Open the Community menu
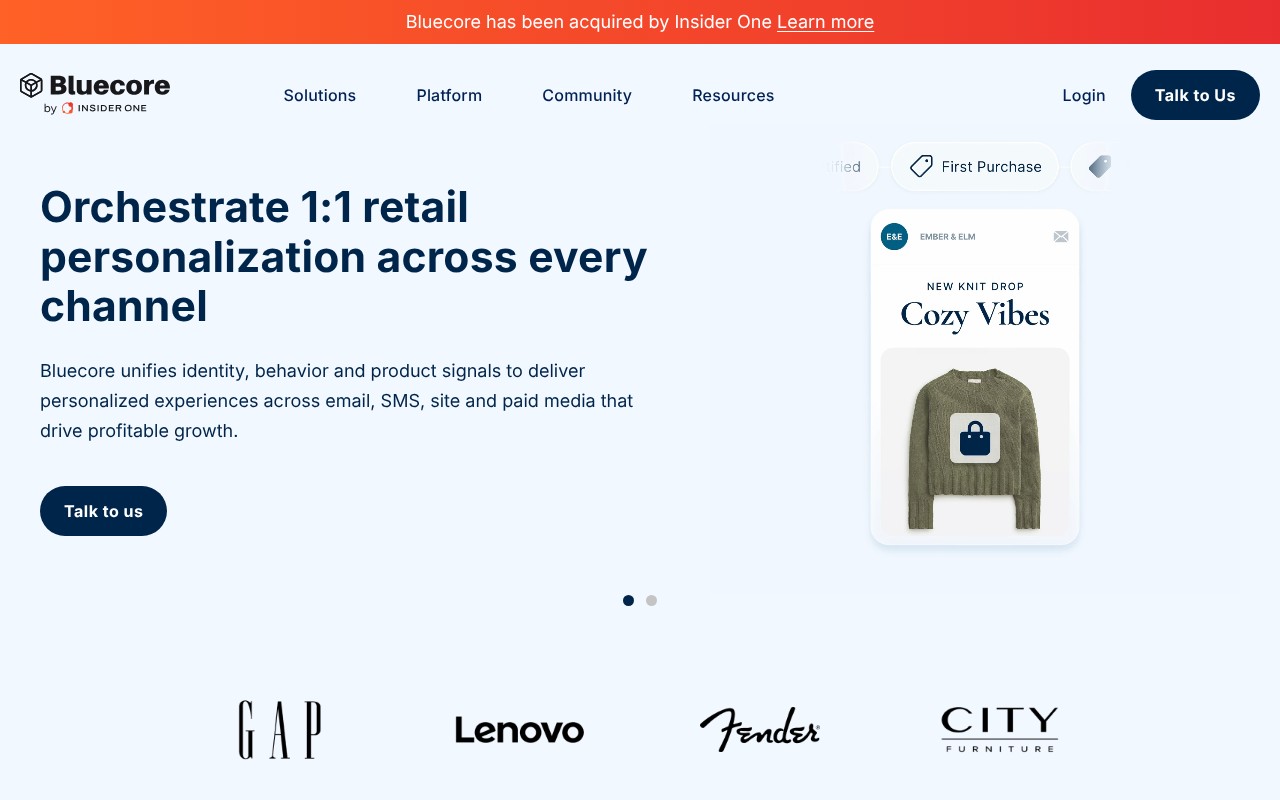This screenshot has height=800, width=1280. point(587,95)
